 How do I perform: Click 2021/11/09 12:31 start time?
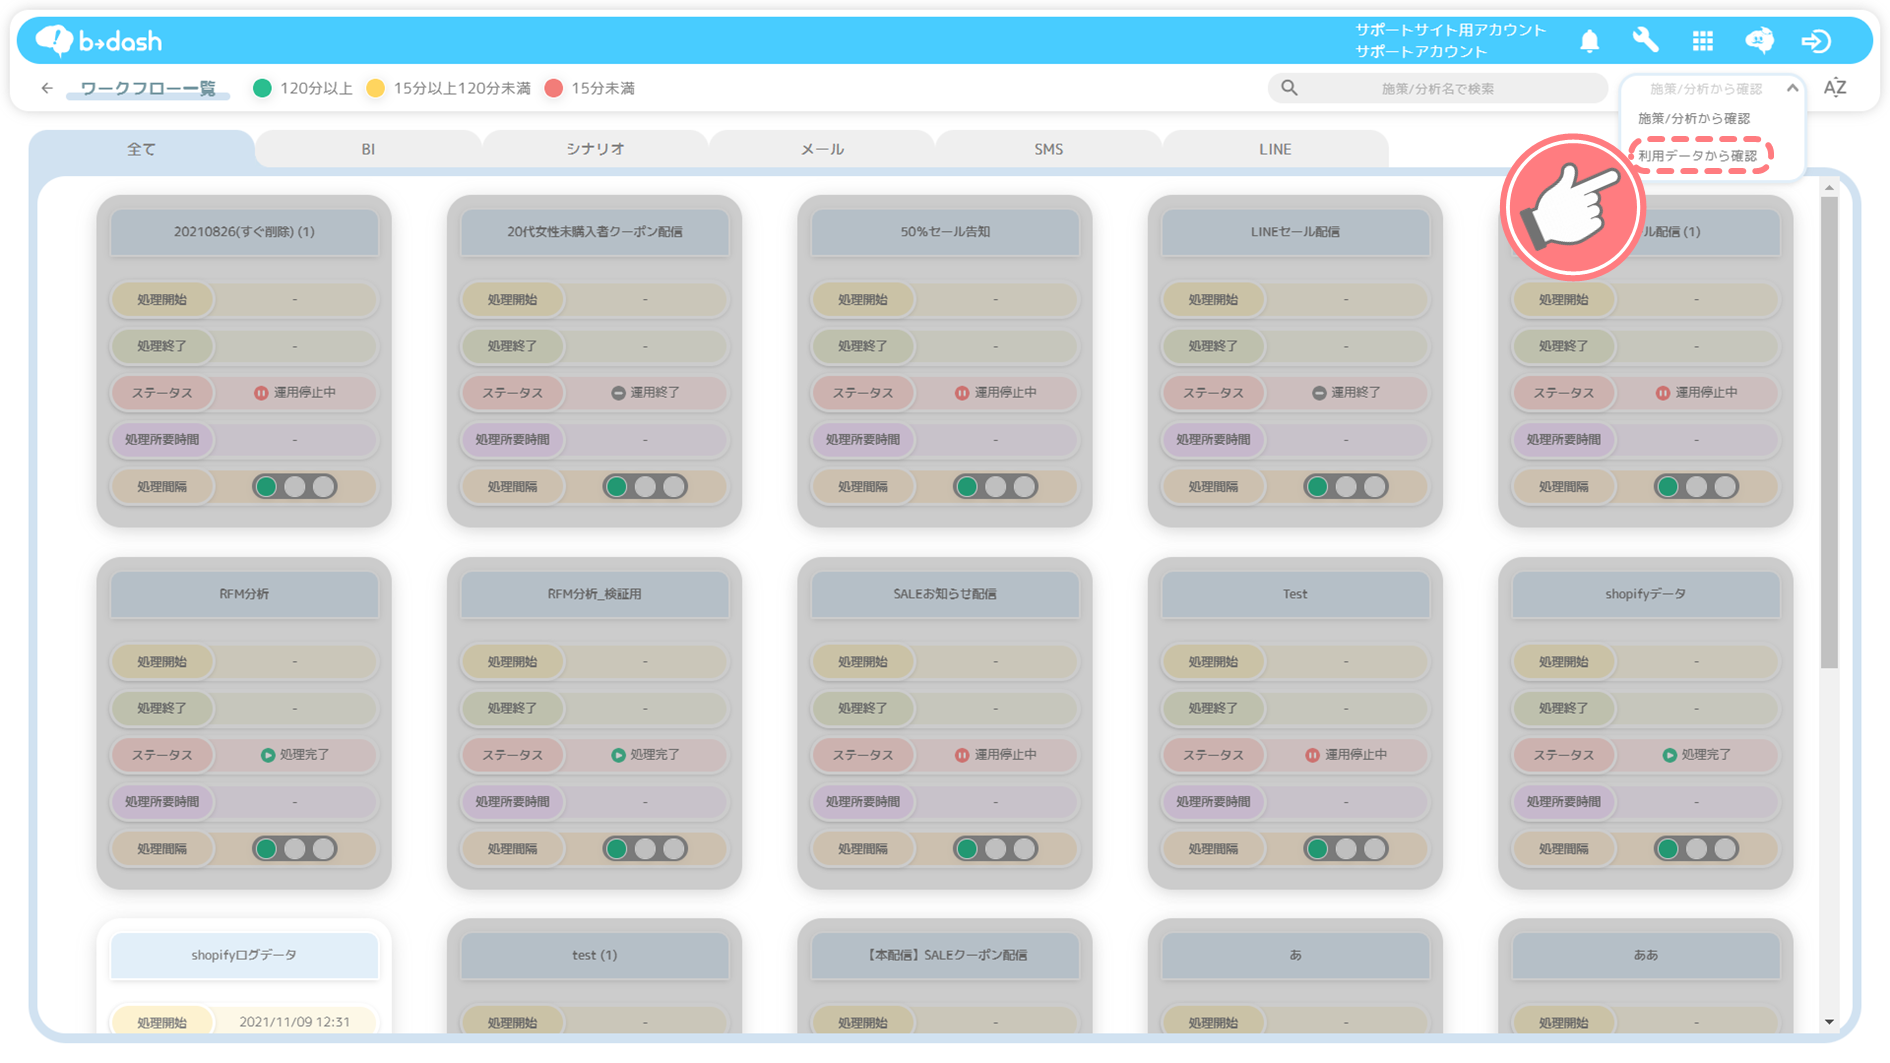click(295, 1022)
